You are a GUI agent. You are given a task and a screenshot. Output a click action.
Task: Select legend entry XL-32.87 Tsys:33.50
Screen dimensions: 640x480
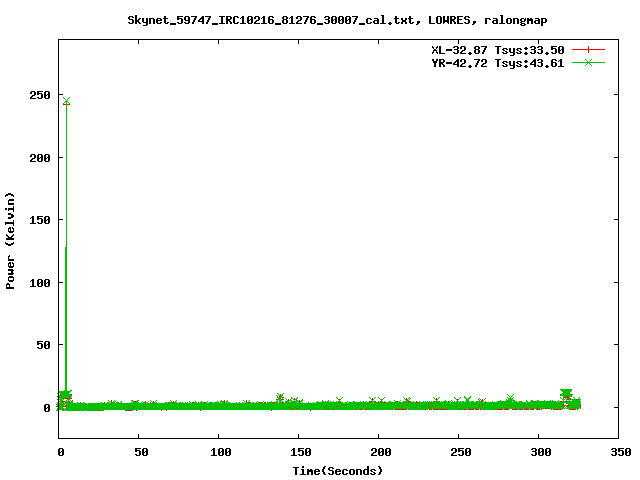498,50
